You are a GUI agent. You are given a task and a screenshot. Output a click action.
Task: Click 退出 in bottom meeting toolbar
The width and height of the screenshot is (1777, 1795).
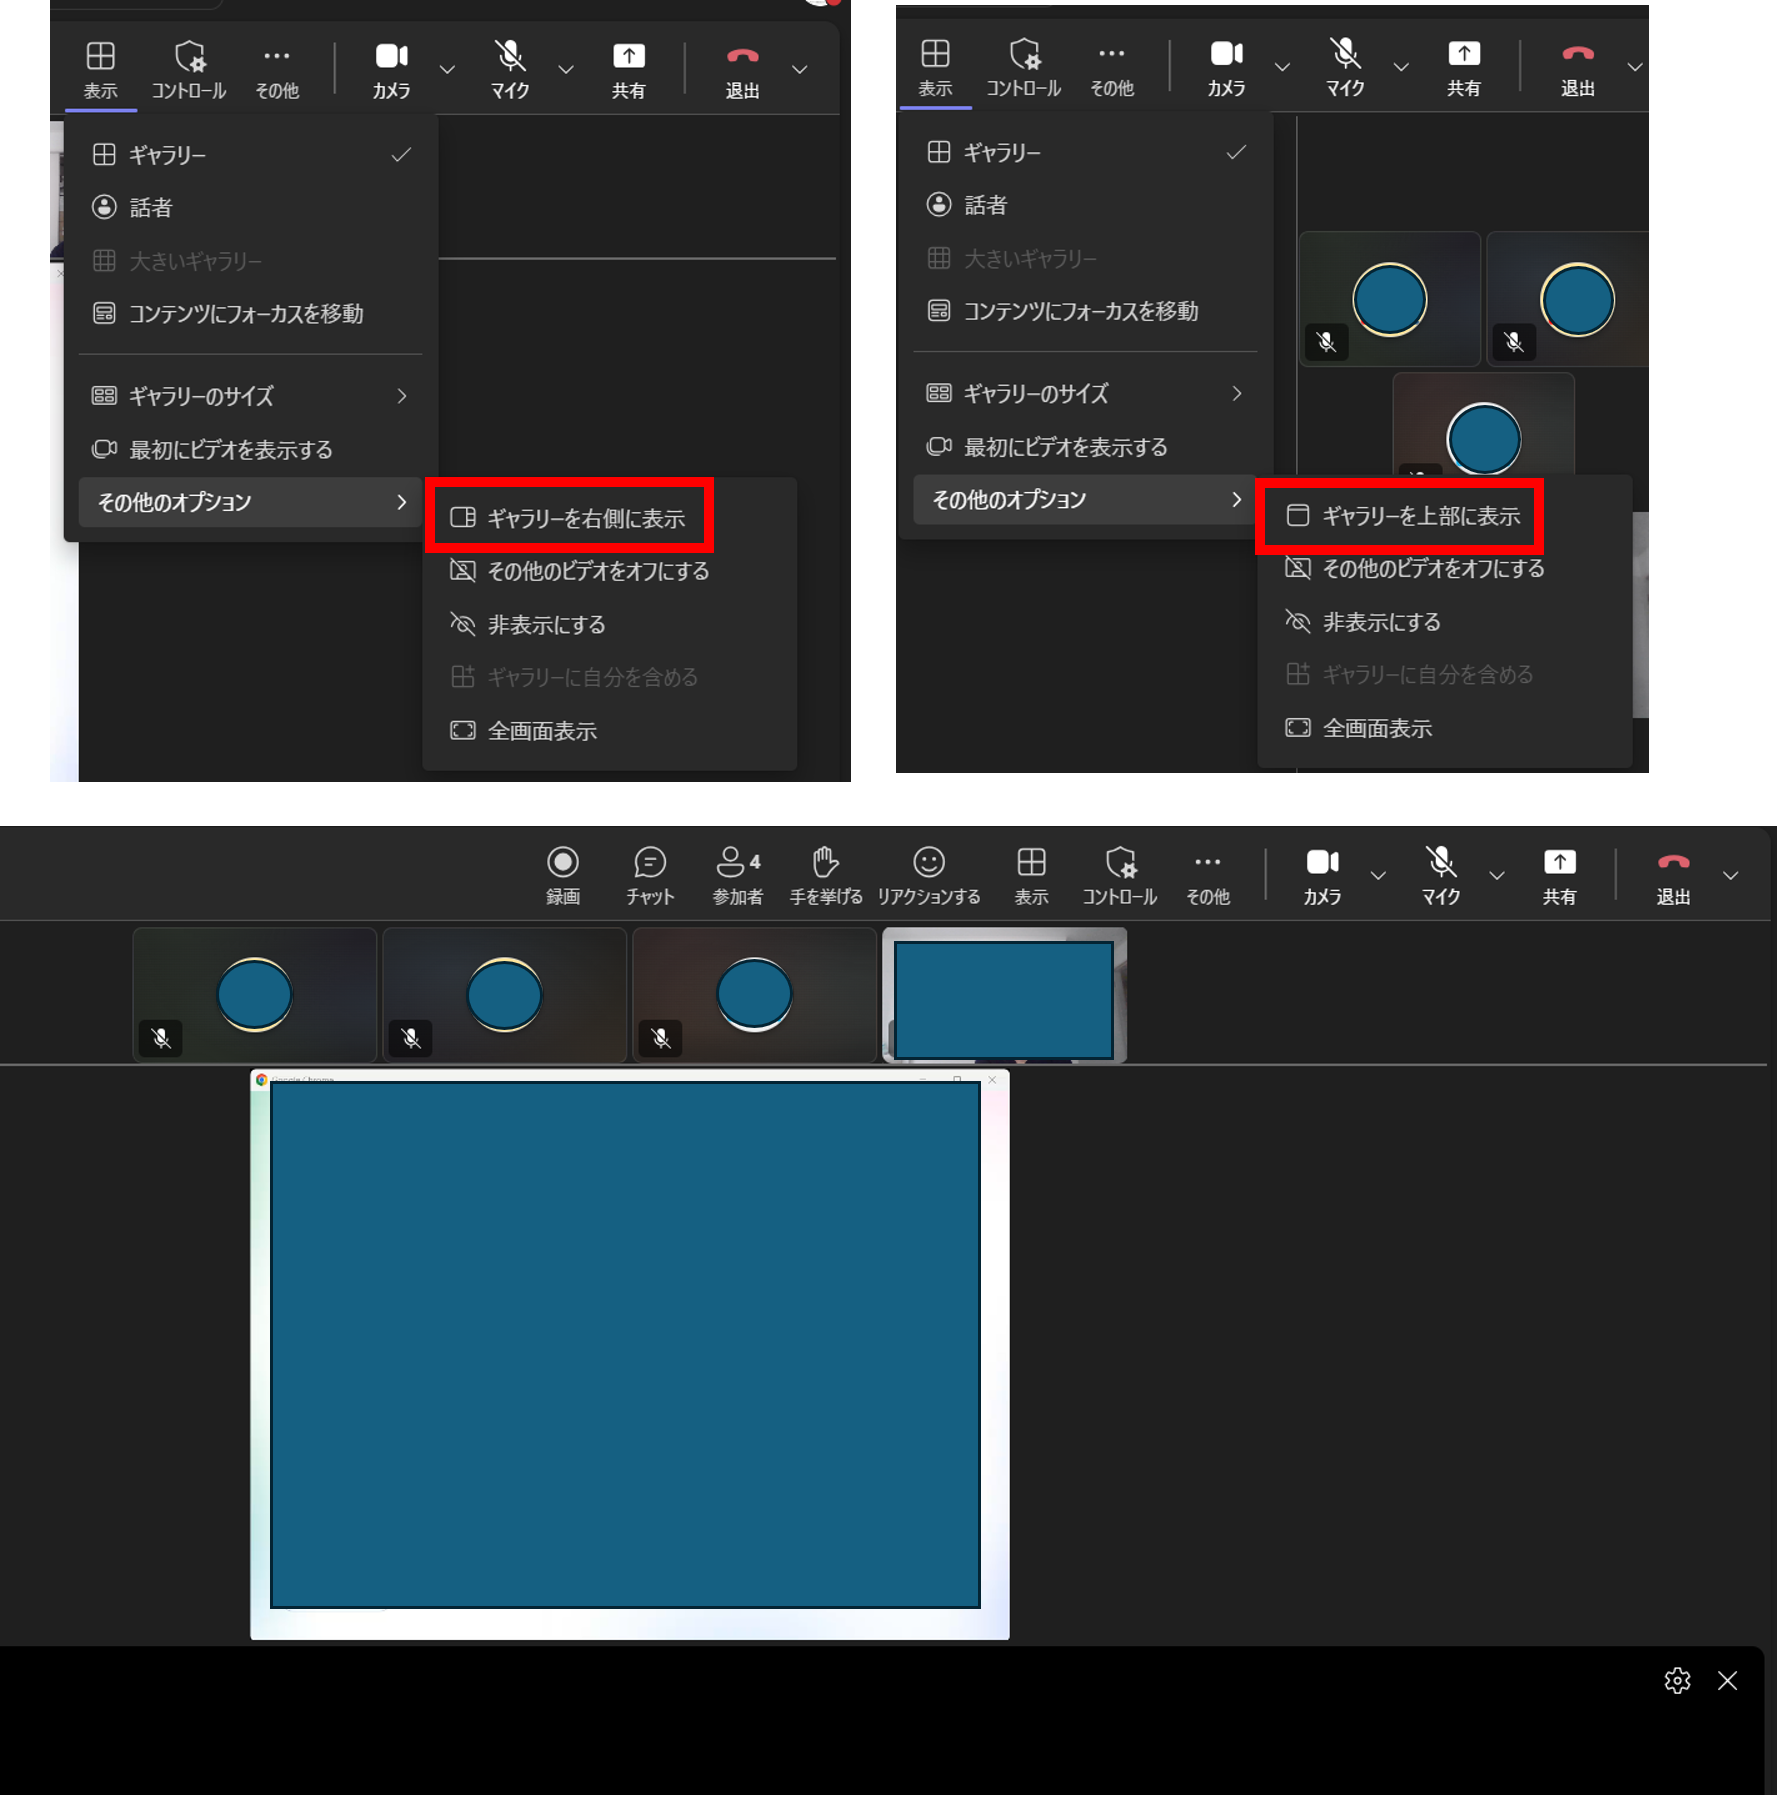(x=1673, y=875)
